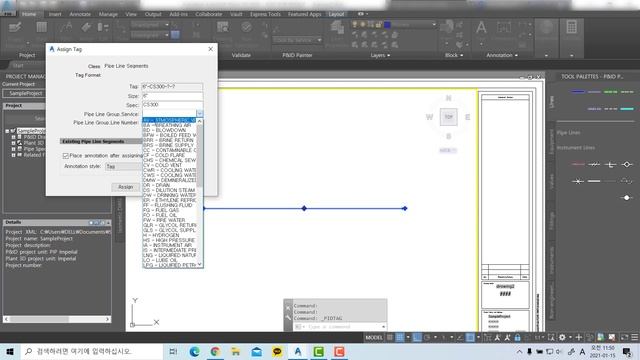Select BA - BREATHING AIR option

tap(169, 125)
